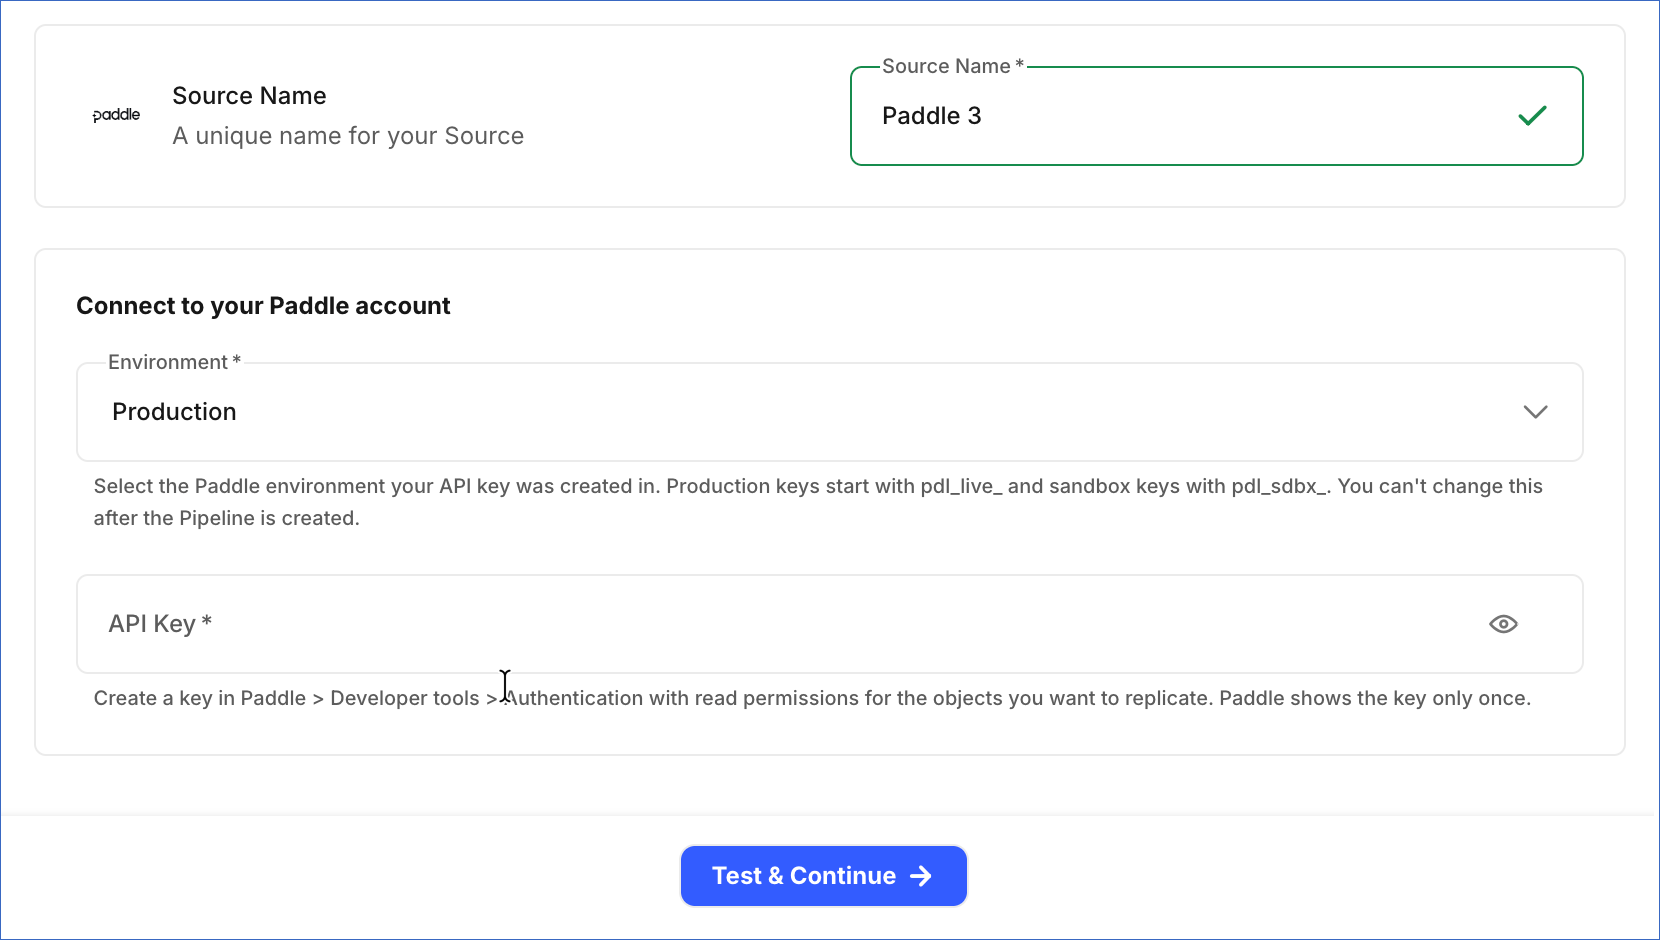
Task: Open the Production environment dropdown
Action: (x=830, y=412)
